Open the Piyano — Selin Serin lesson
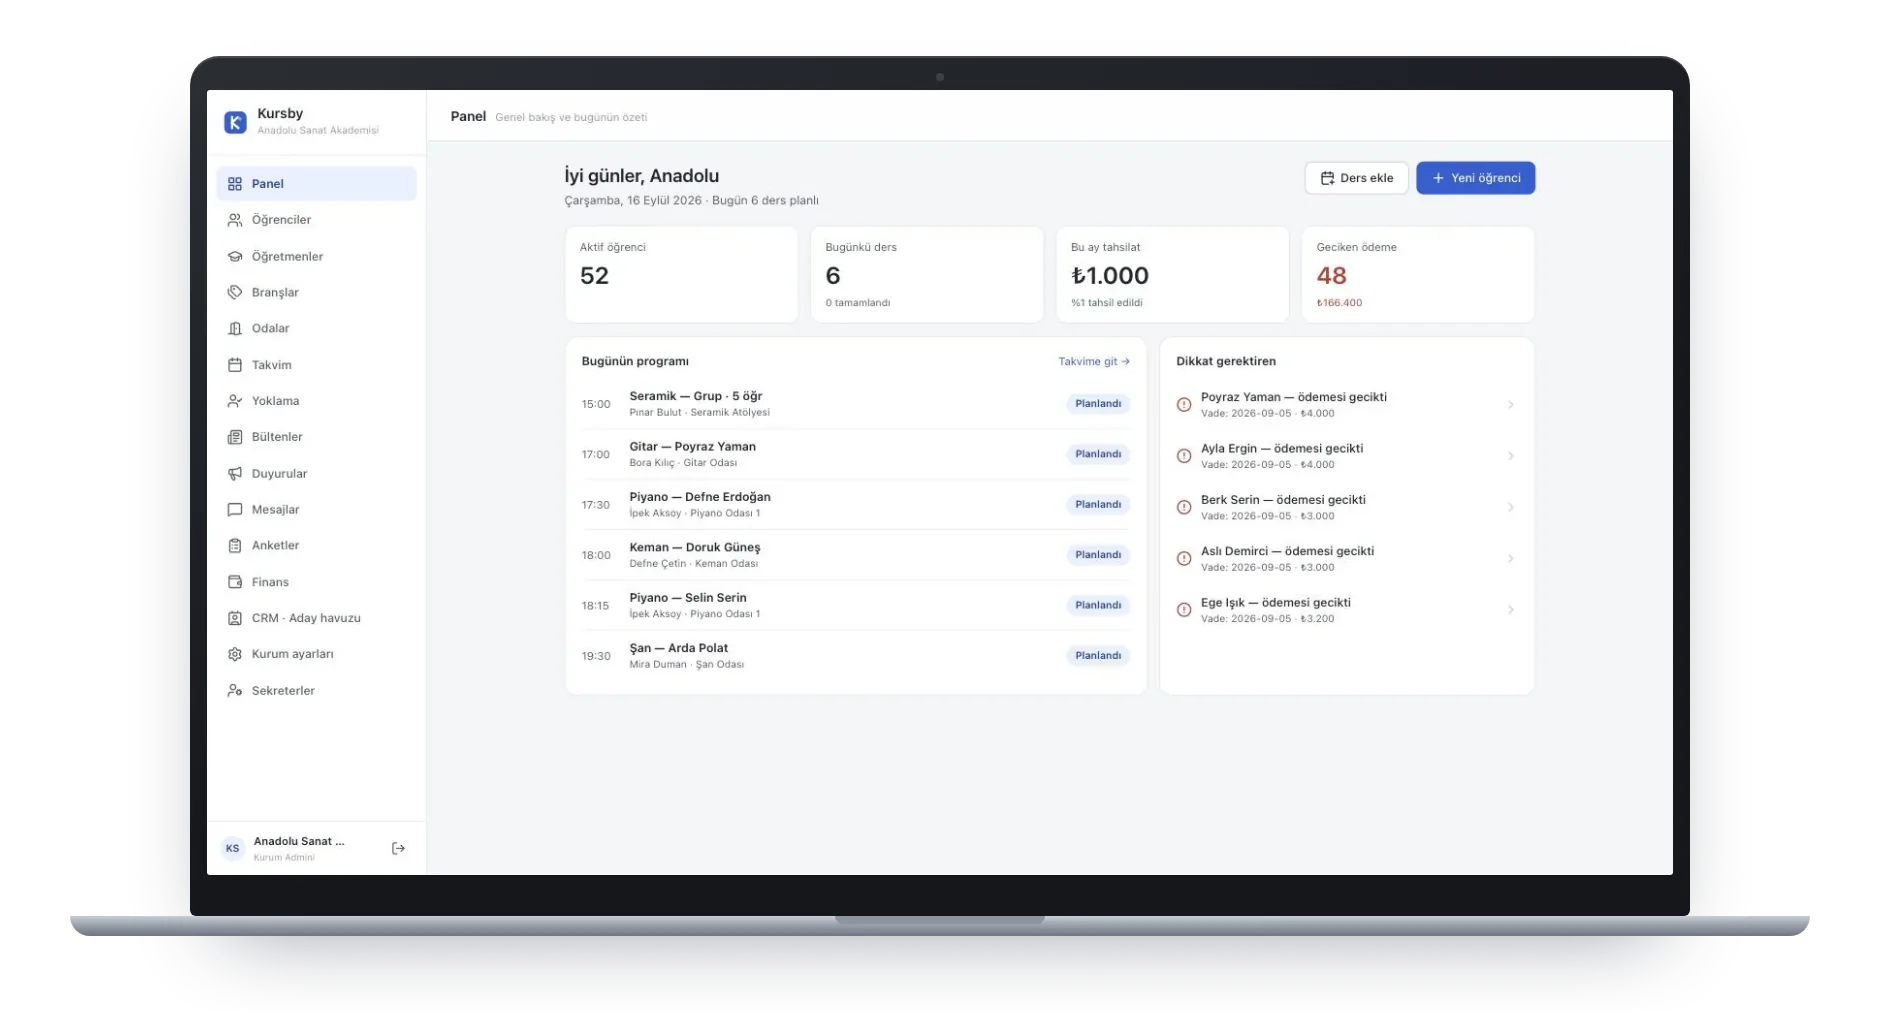This screenshot has width=1880, height=1012. coord(855,605)
